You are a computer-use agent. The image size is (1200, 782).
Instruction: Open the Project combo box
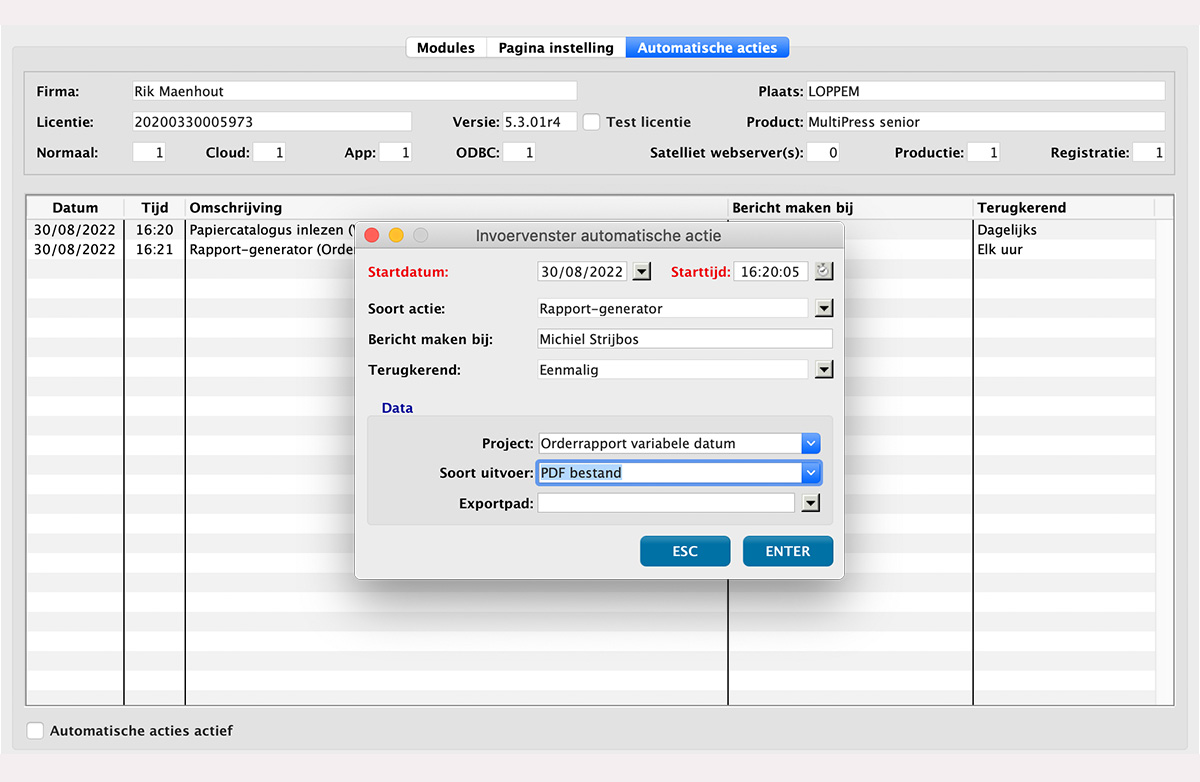(811, 443)
